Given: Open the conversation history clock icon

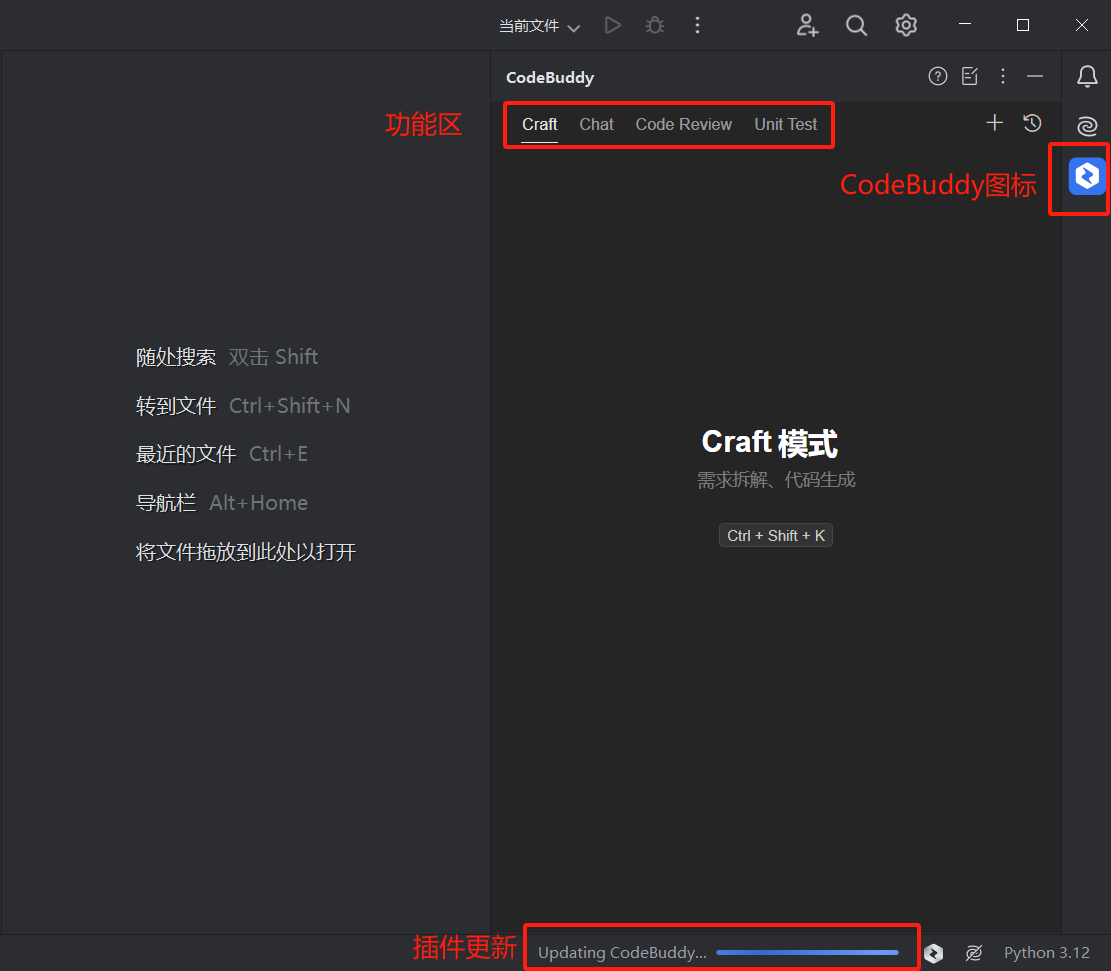Looking at the screenshot, I should pos(1032,123).
